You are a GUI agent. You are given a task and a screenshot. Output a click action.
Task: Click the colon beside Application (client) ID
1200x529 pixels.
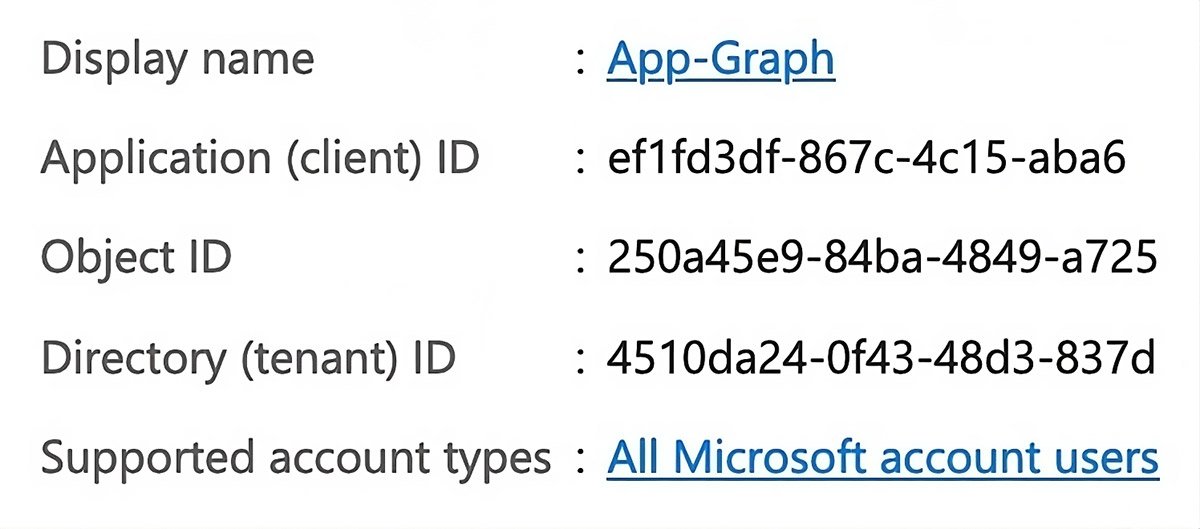581,161
